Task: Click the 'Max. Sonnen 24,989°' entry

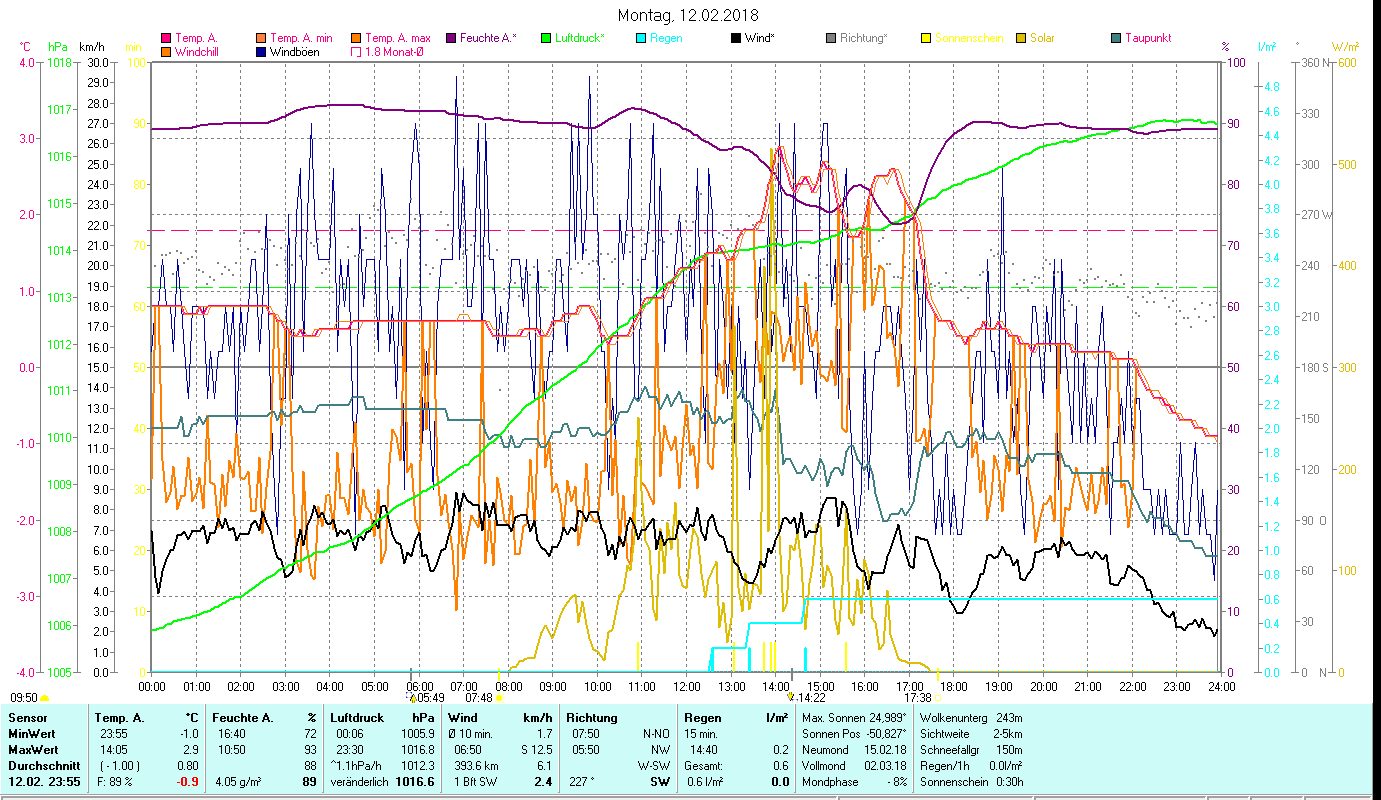Action: [x=855, y=718]
